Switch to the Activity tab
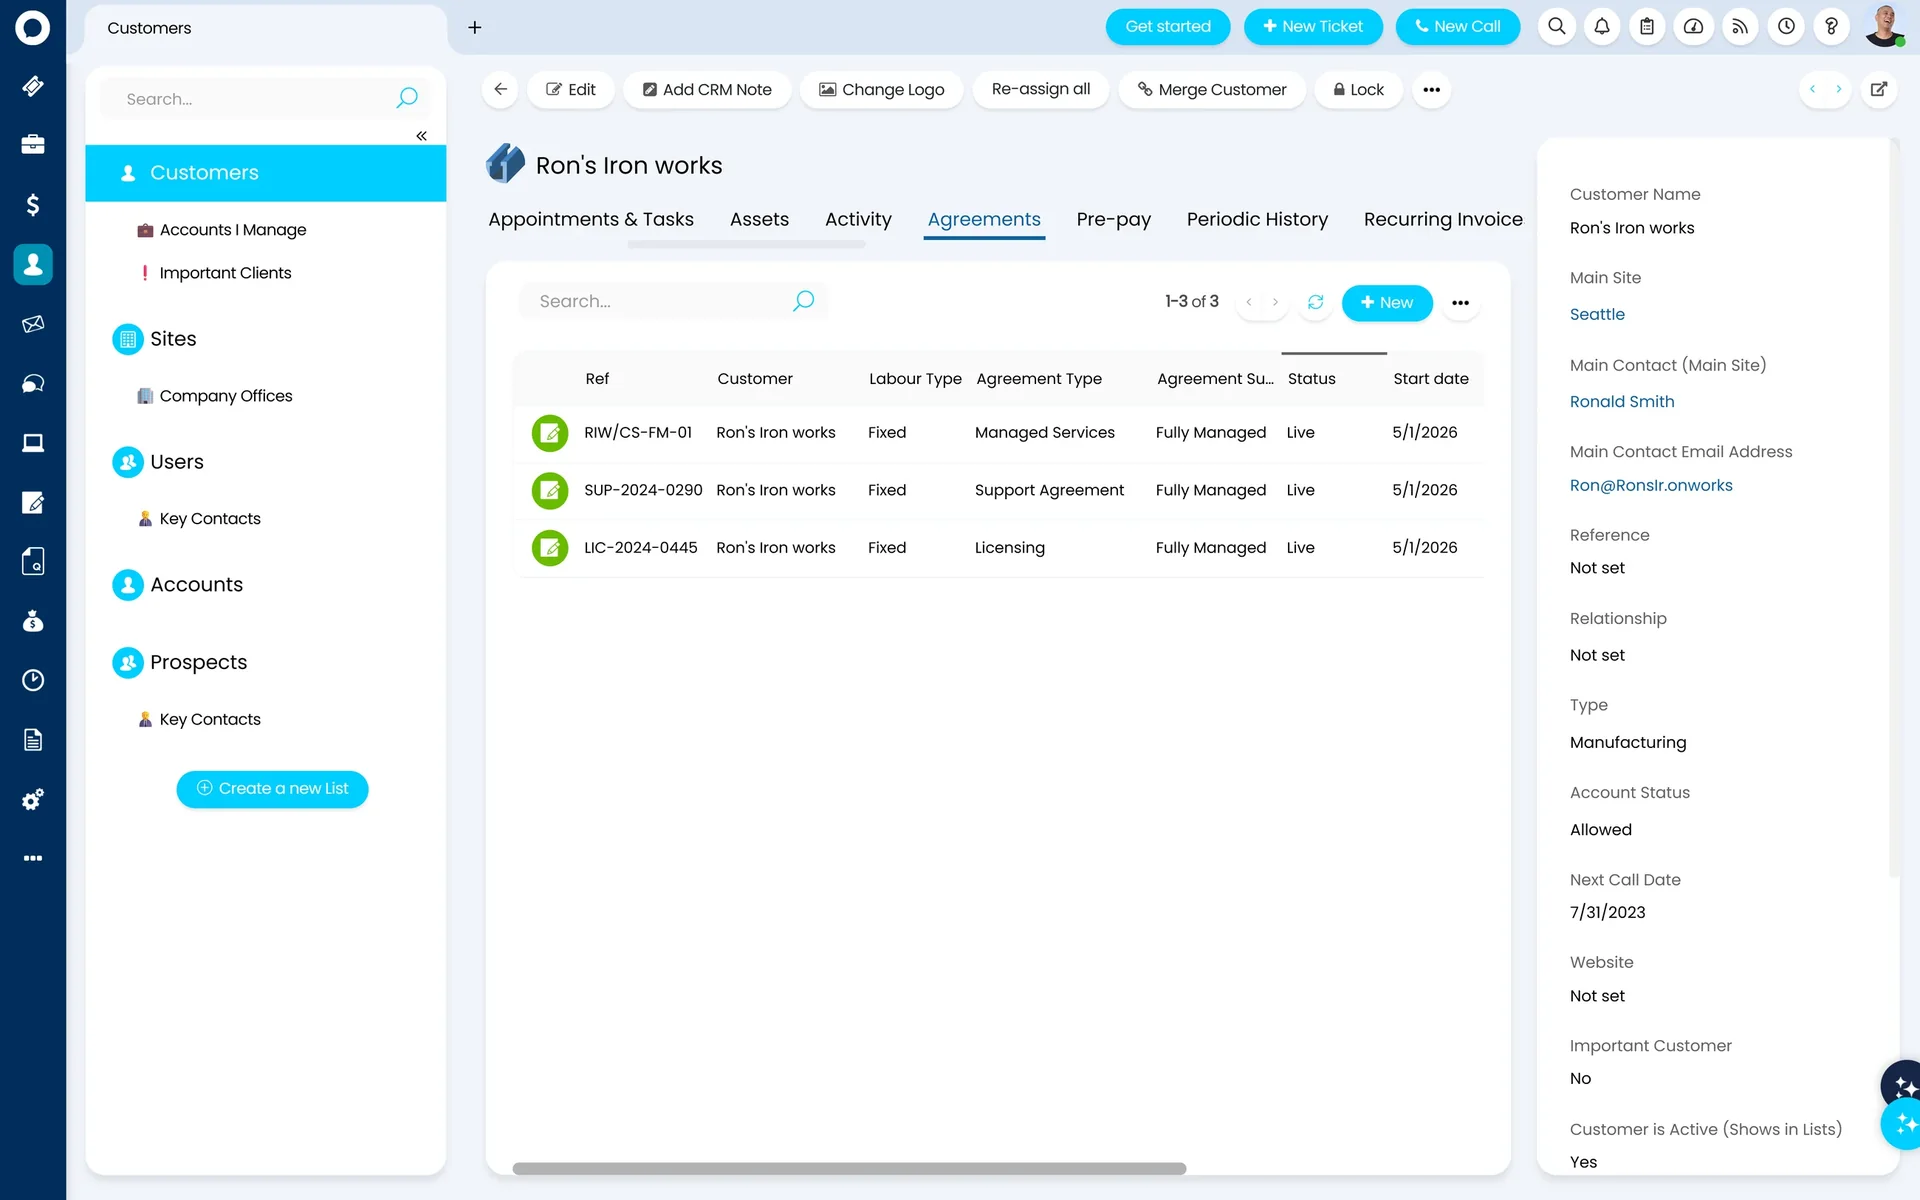This screenshot has width=1920, height=1200. 858,219
